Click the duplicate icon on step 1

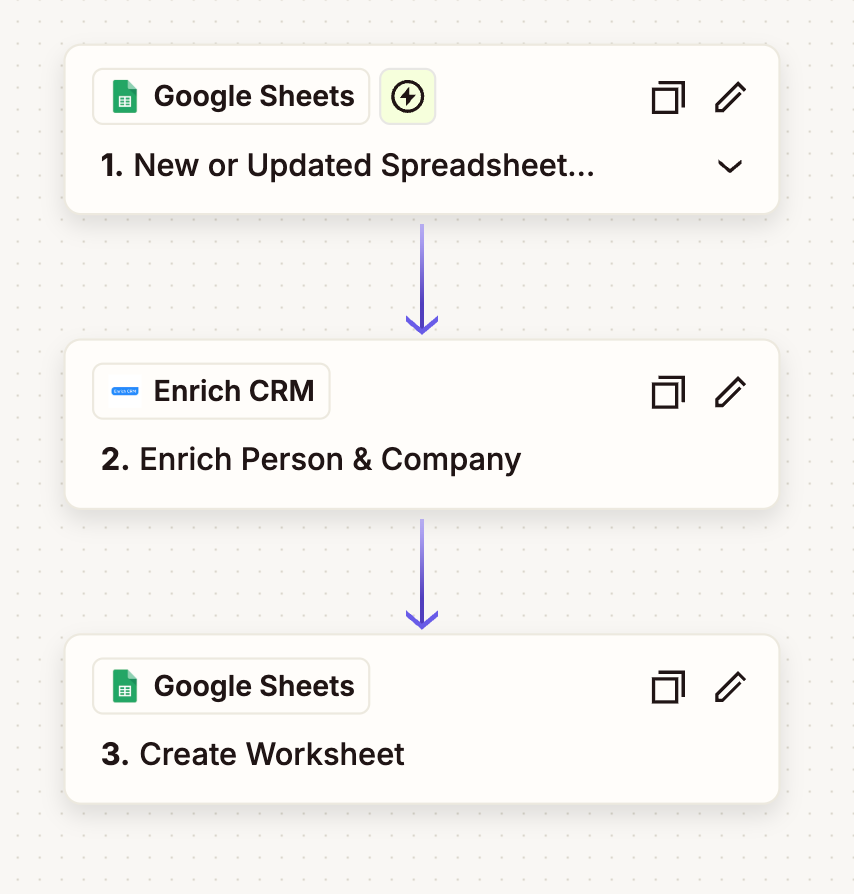point(668,97)
